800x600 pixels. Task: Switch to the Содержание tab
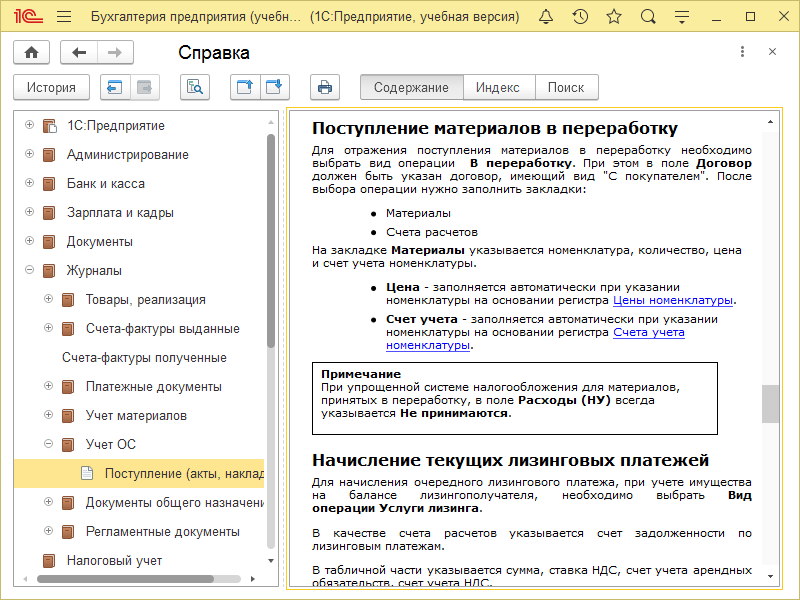(411, 87)
